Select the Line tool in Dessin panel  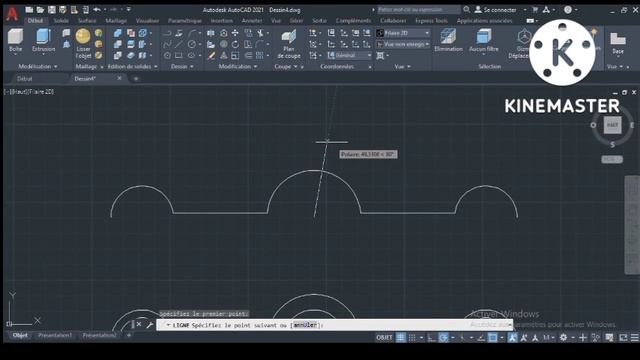tap(179, 44)
